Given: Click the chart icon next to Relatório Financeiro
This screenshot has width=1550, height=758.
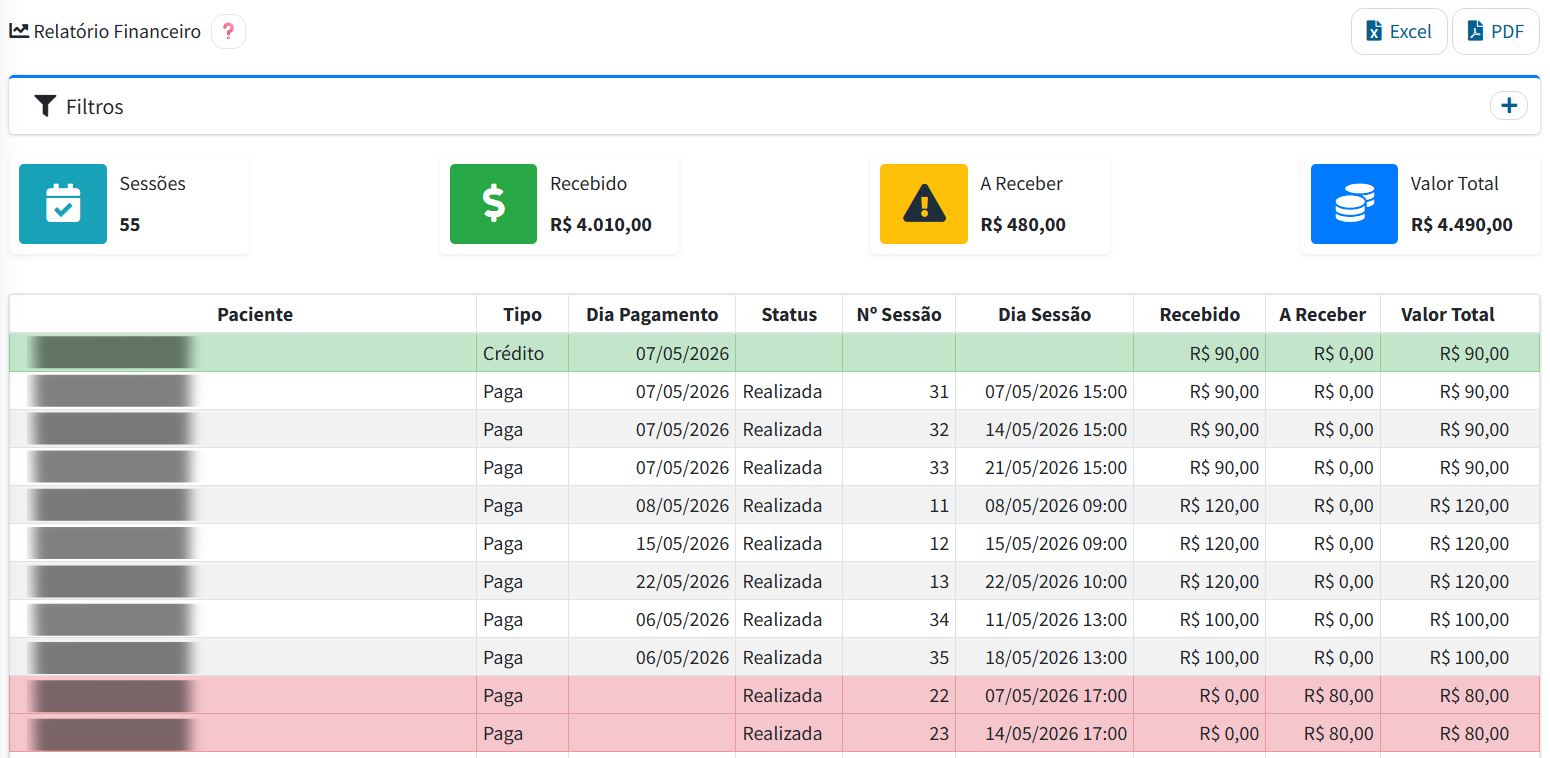Looking at the screenshot, I should (19, 30).
